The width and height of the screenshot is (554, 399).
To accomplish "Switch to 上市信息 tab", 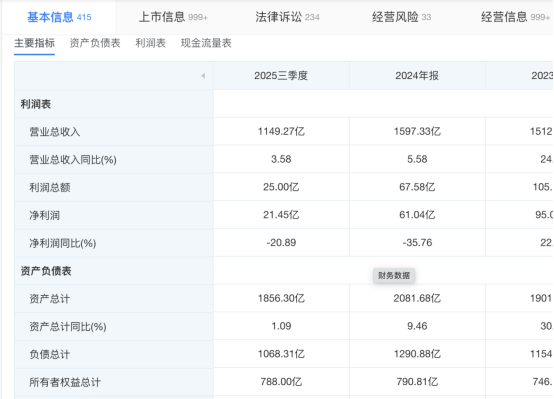I will pyautogui.click(x=173, y=17).
